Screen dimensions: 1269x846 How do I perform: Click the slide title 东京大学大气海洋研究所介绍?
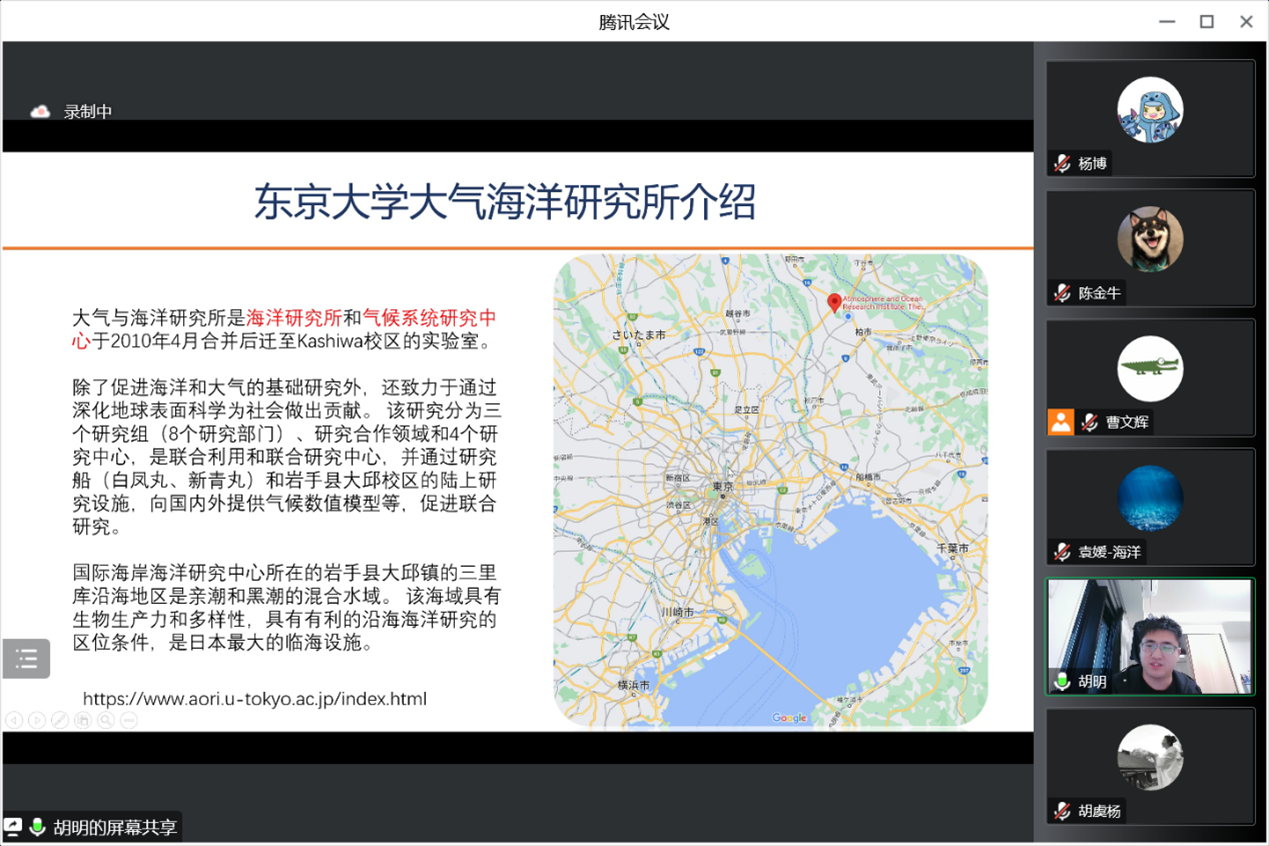(x=505, y=202)
